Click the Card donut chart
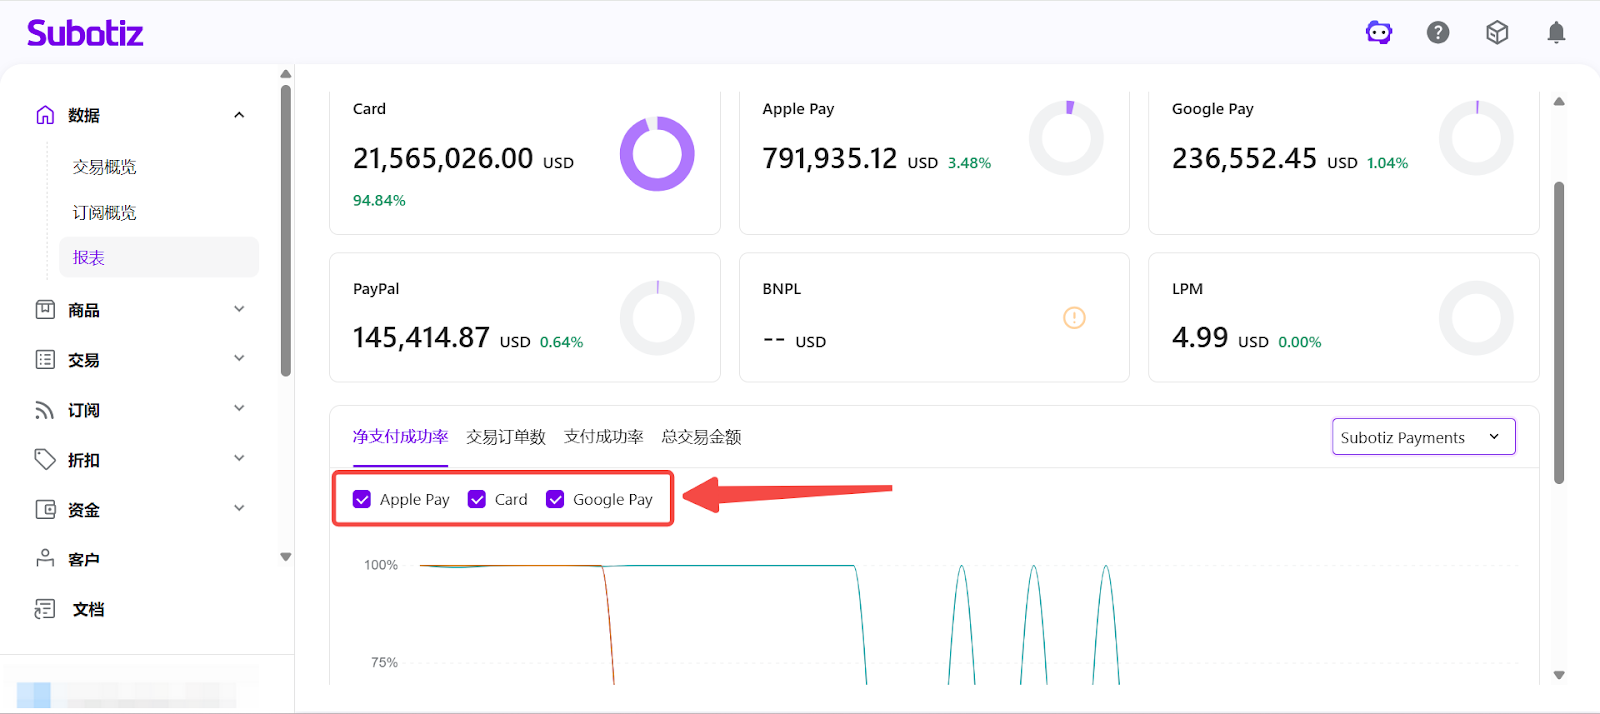 click(657, 154)
